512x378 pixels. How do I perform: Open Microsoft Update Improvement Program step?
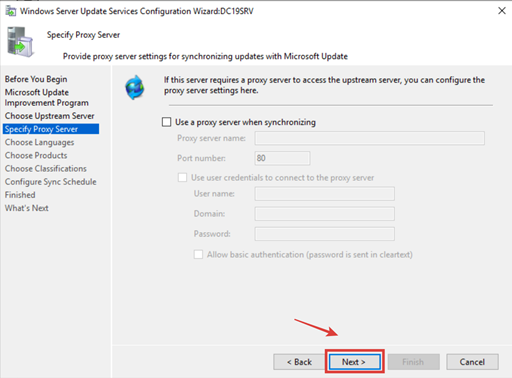[x=47, y=97]
